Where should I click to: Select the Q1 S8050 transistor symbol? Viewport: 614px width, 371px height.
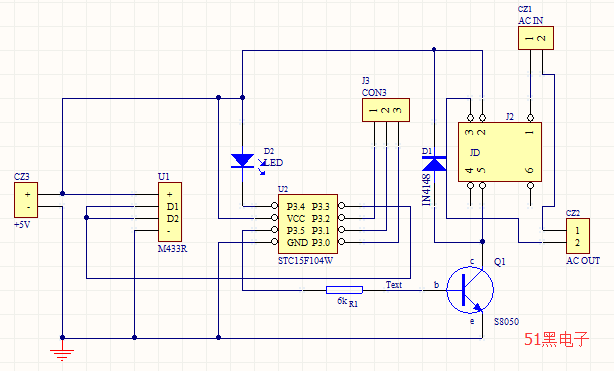[x=470, y=290]
